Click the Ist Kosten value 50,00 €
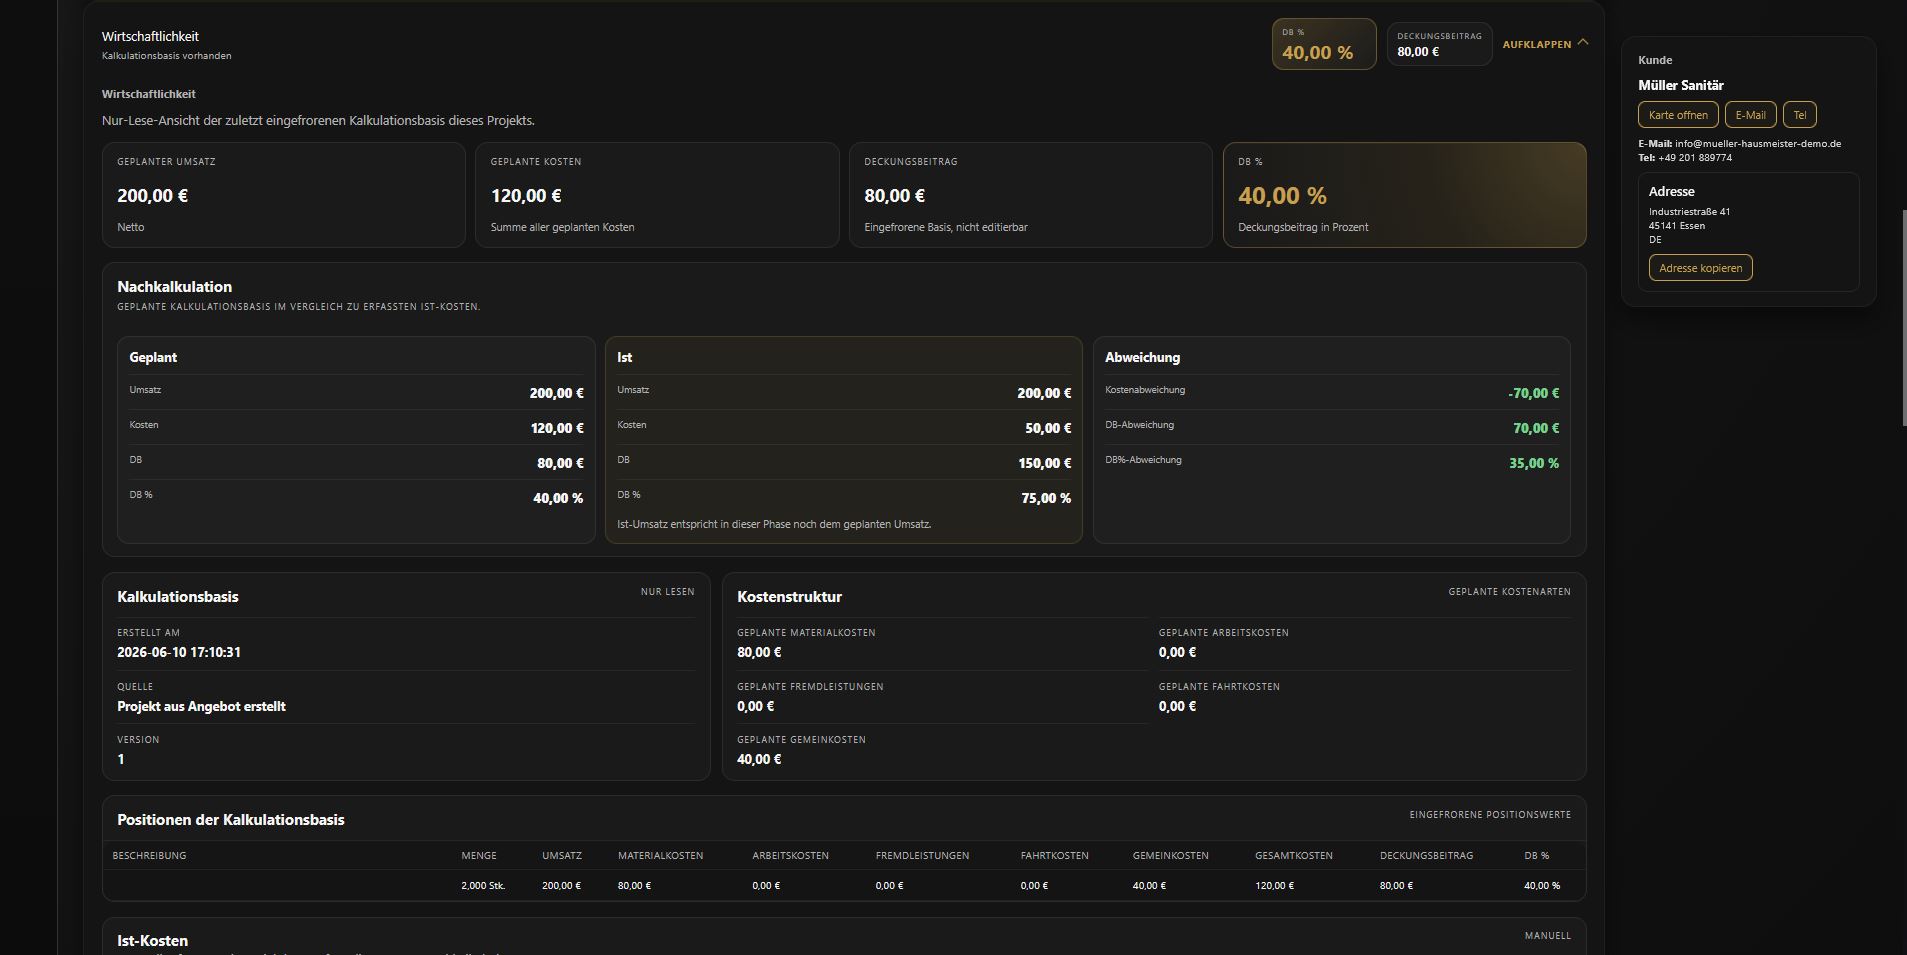The width and height of the screenshot is (1907, 955). pyautogui.click(x=1048, y=428)
